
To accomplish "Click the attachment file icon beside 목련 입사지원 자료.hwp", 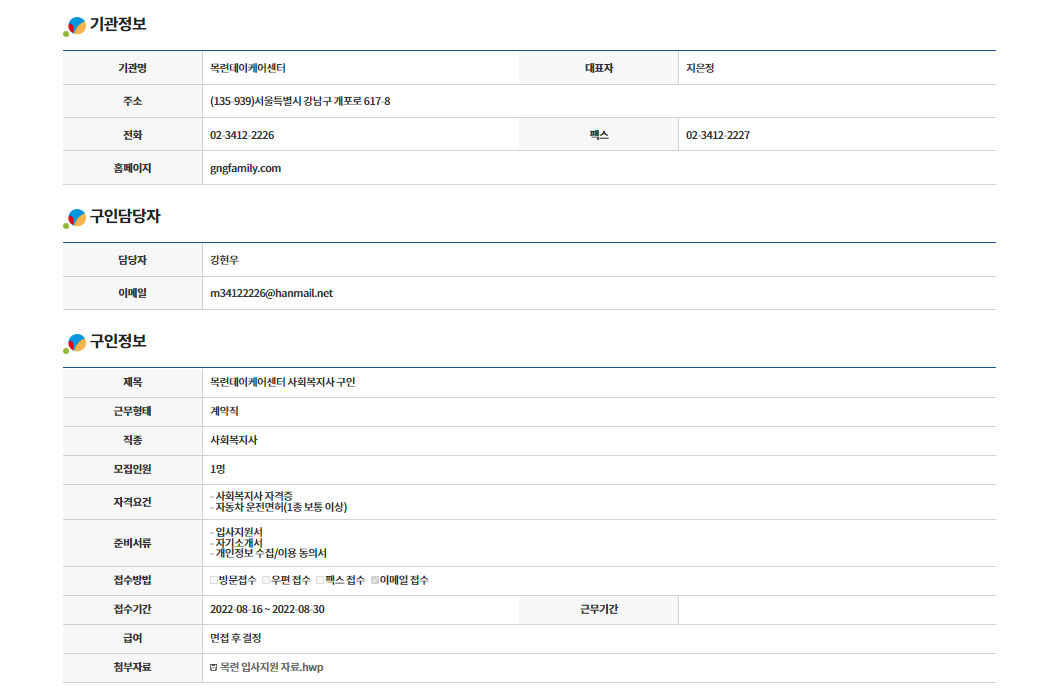I will (213, 667).
